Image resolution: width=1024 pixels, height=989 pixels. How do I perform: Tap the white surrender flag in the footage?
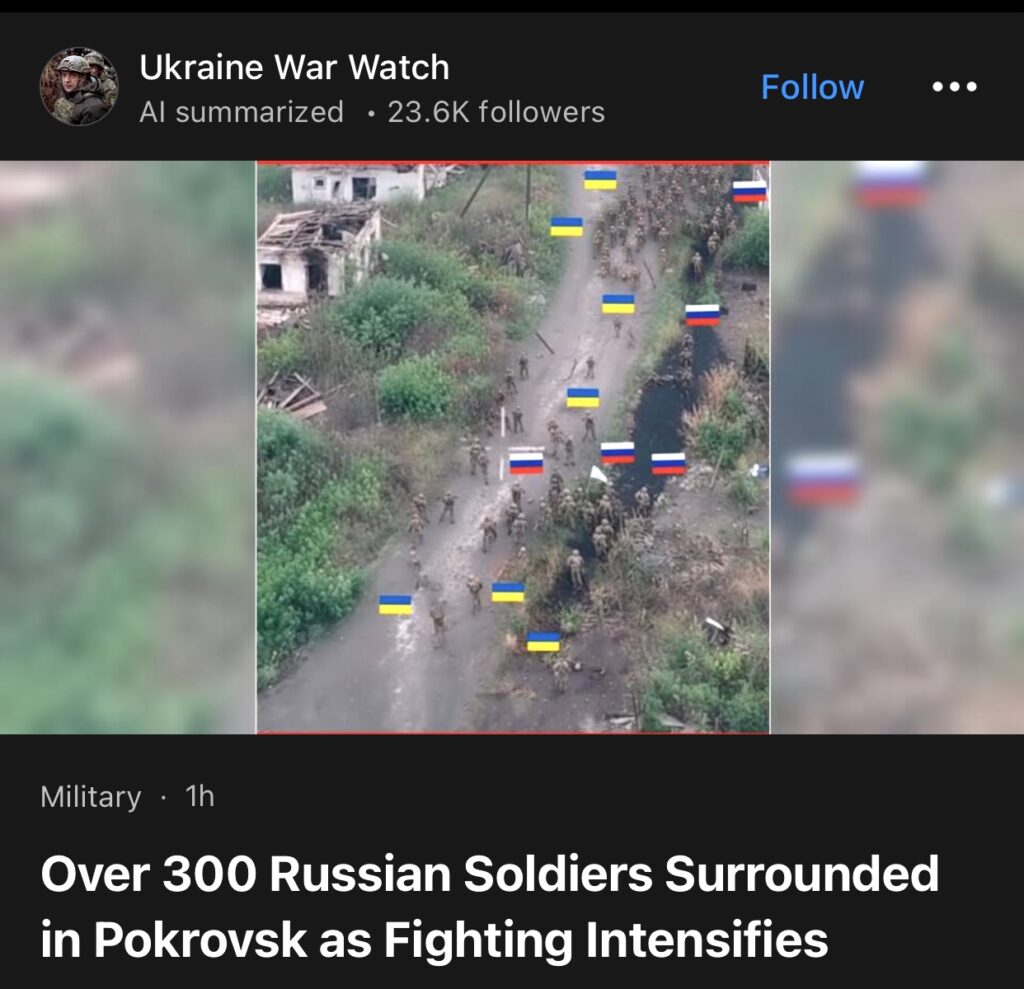[596, 475]
